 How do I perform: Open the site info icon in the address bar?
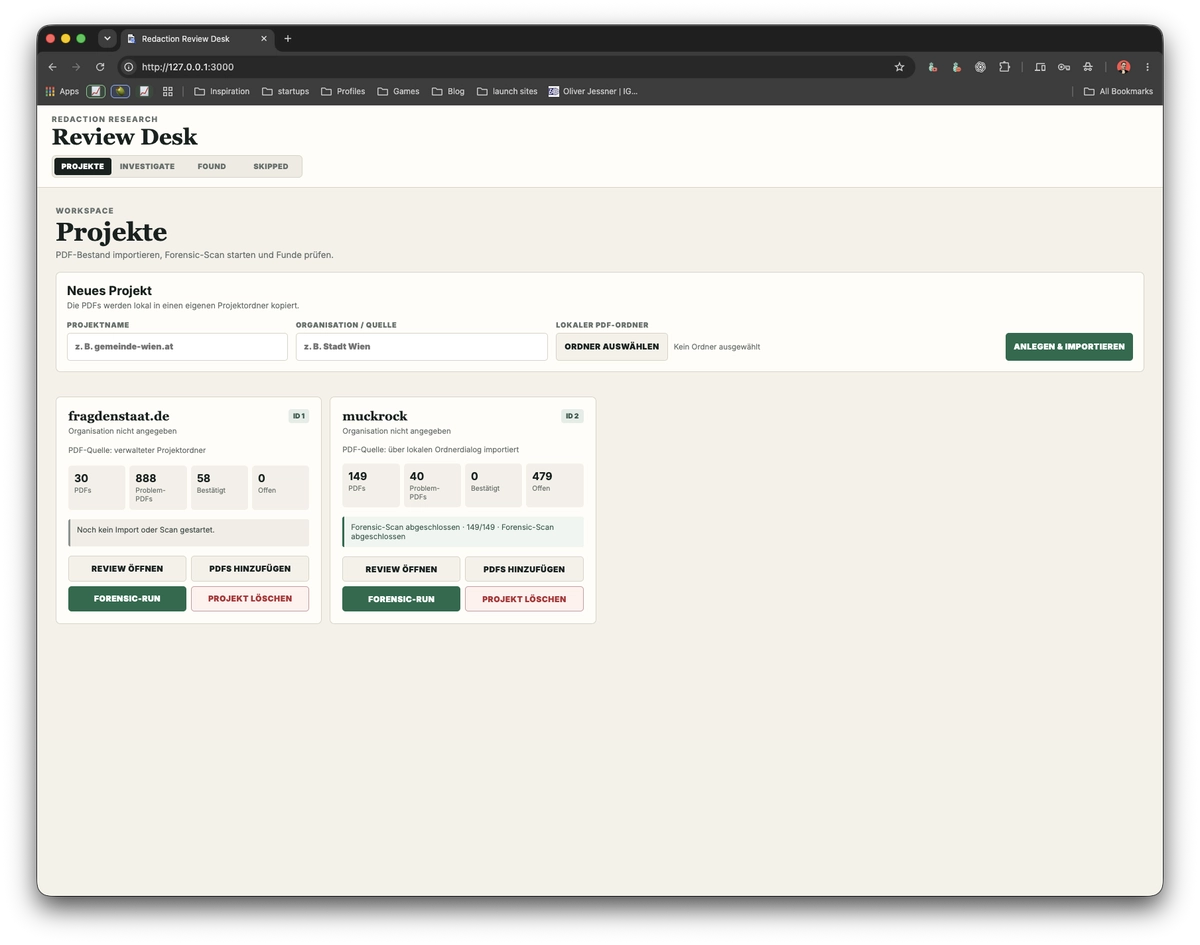click(128, 67)
